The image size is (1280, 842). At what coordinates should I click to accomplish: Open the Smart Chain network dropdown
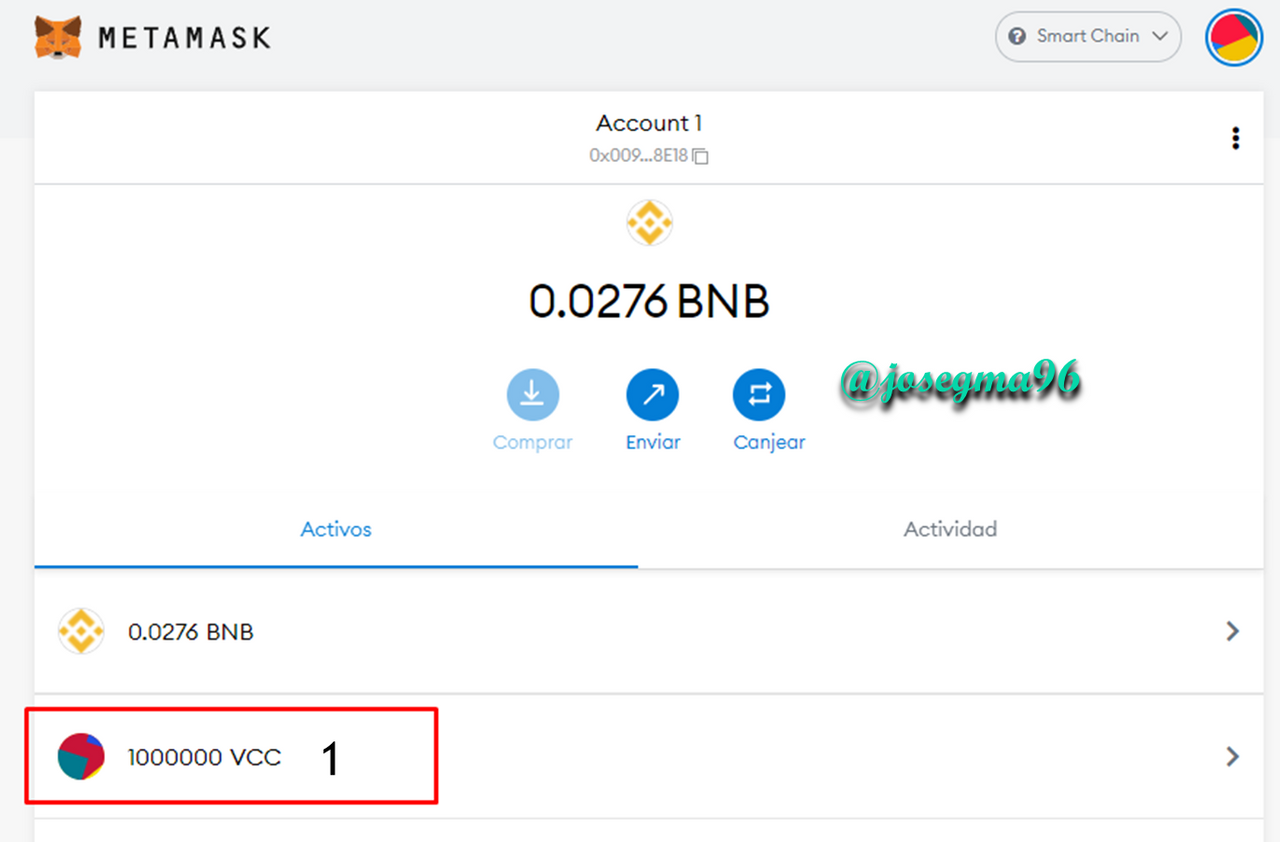[1088, 36]
